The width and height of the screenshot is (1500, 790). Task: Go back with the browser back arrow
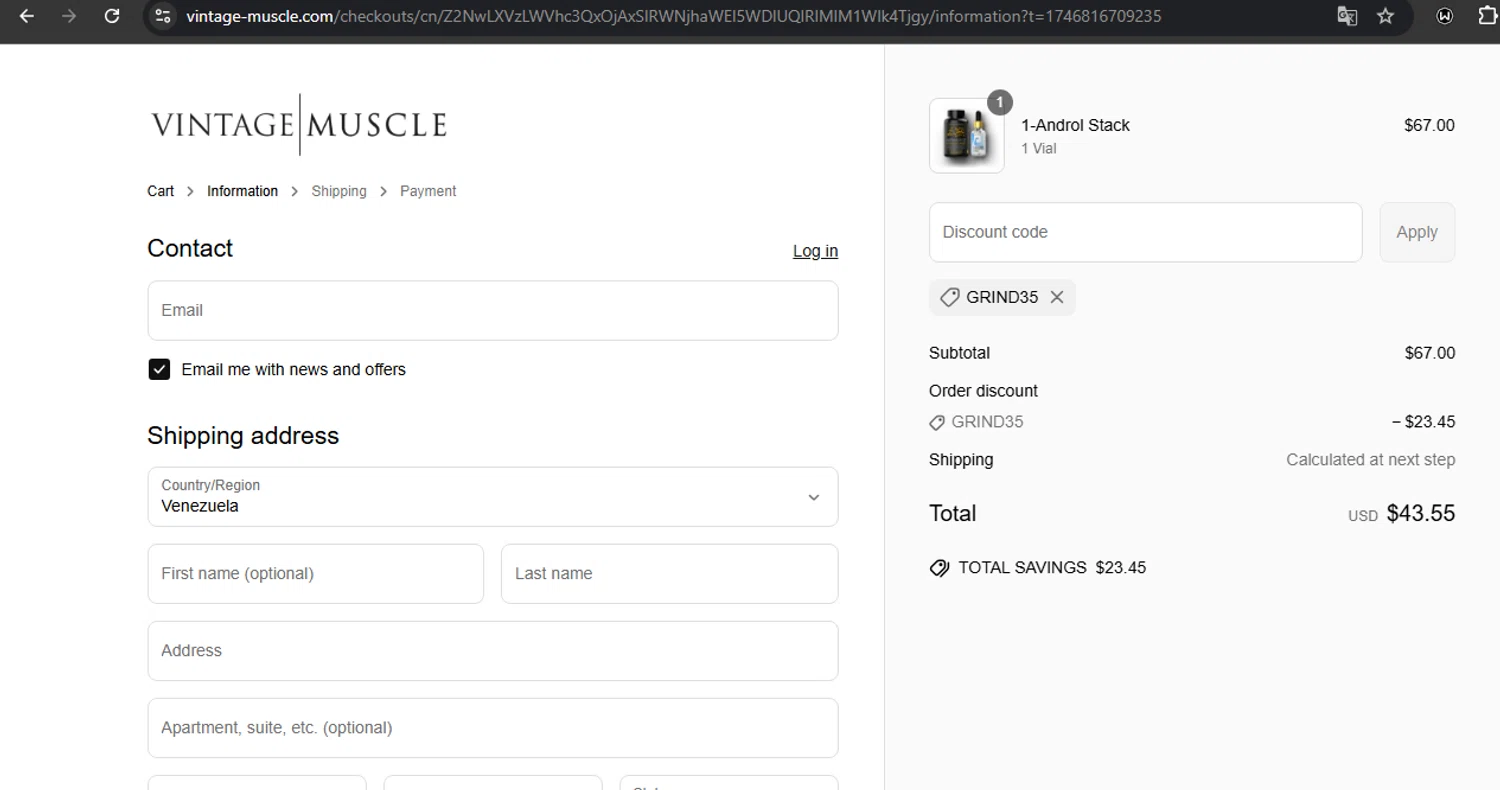point(26,16)
